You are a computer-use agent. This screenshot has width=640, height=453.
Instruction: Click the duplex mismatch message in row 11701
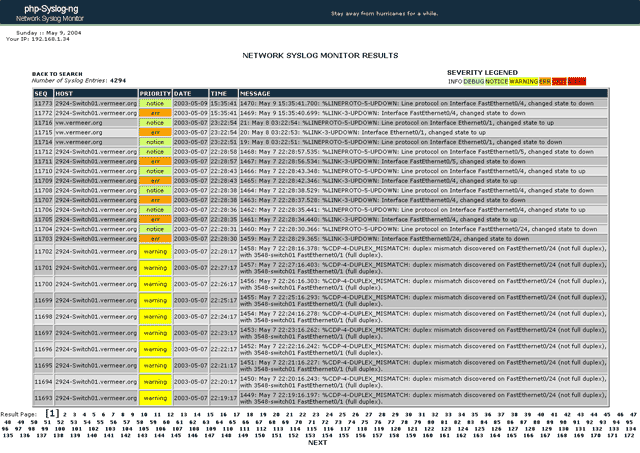[x=423, y=268]
